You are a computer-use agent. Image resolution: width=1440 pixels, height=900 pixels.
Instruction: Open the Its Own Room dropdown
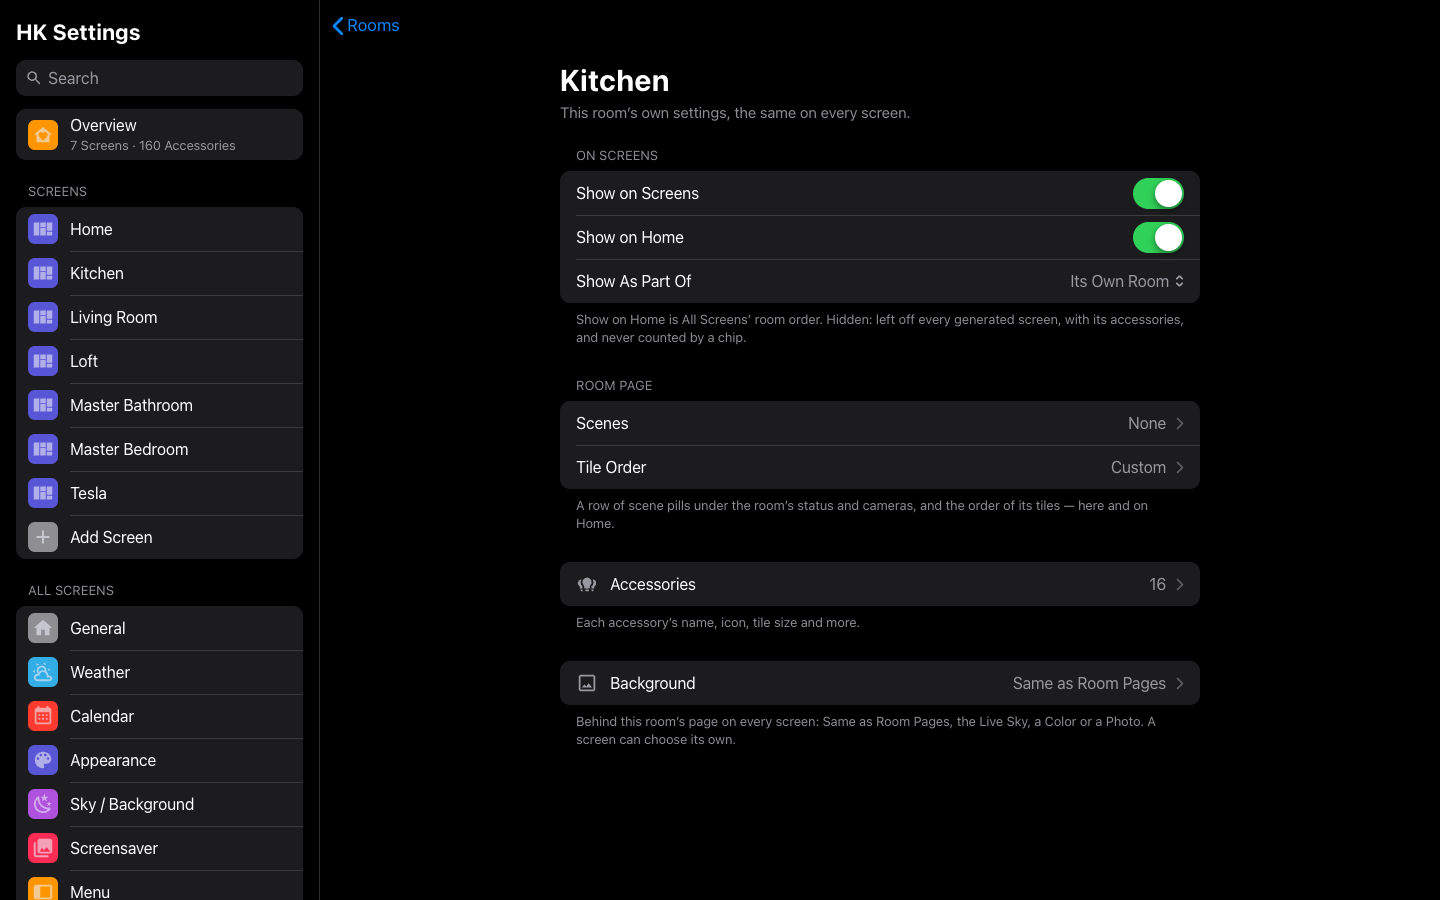point(1127,281)
